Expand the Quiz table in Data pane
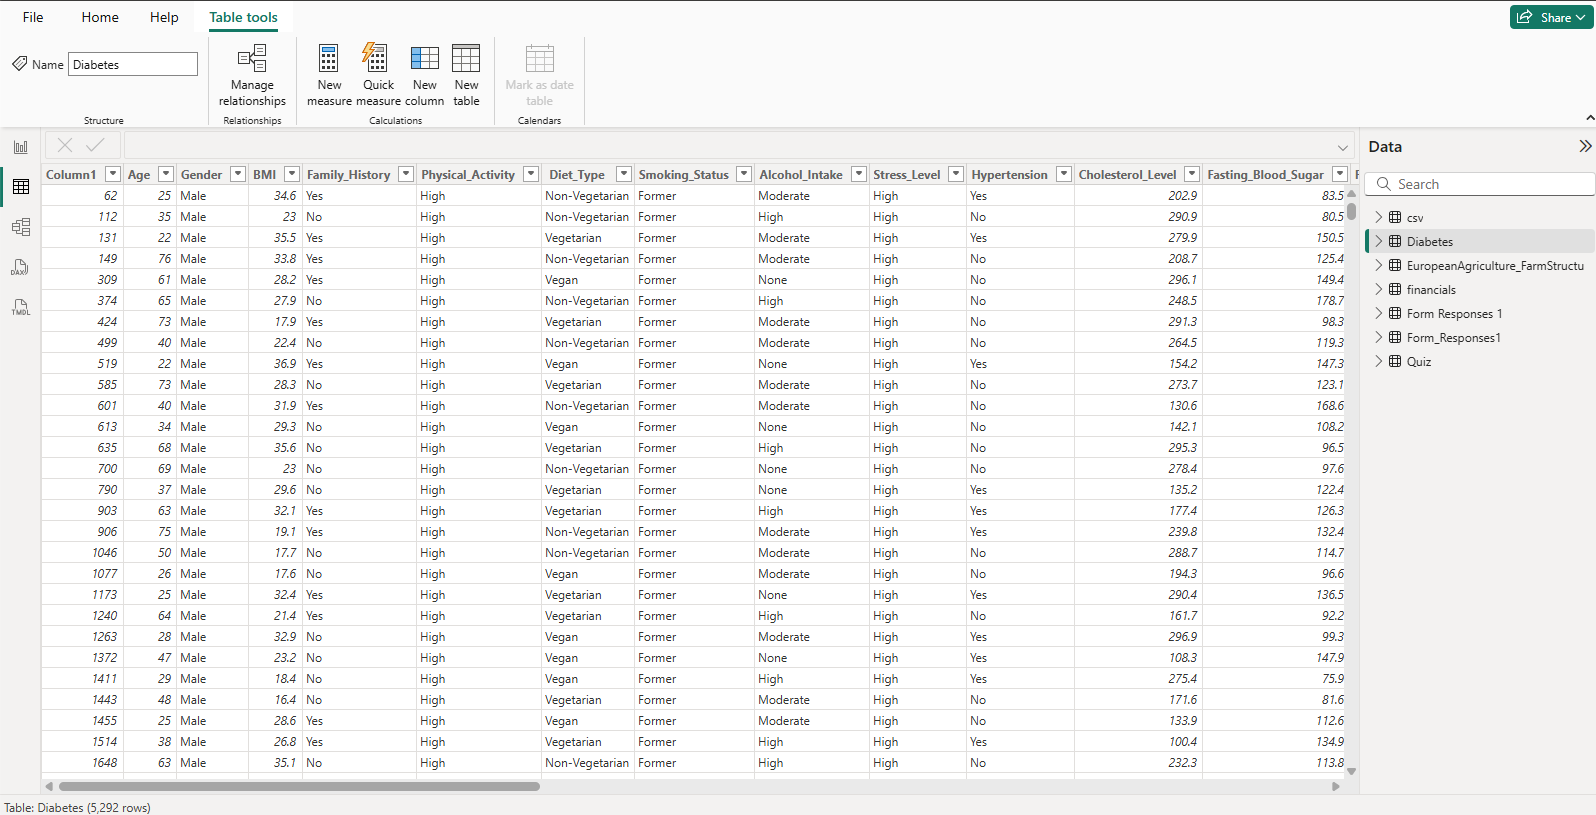This screenshot has width=1596, height=815. (1378, 361)
